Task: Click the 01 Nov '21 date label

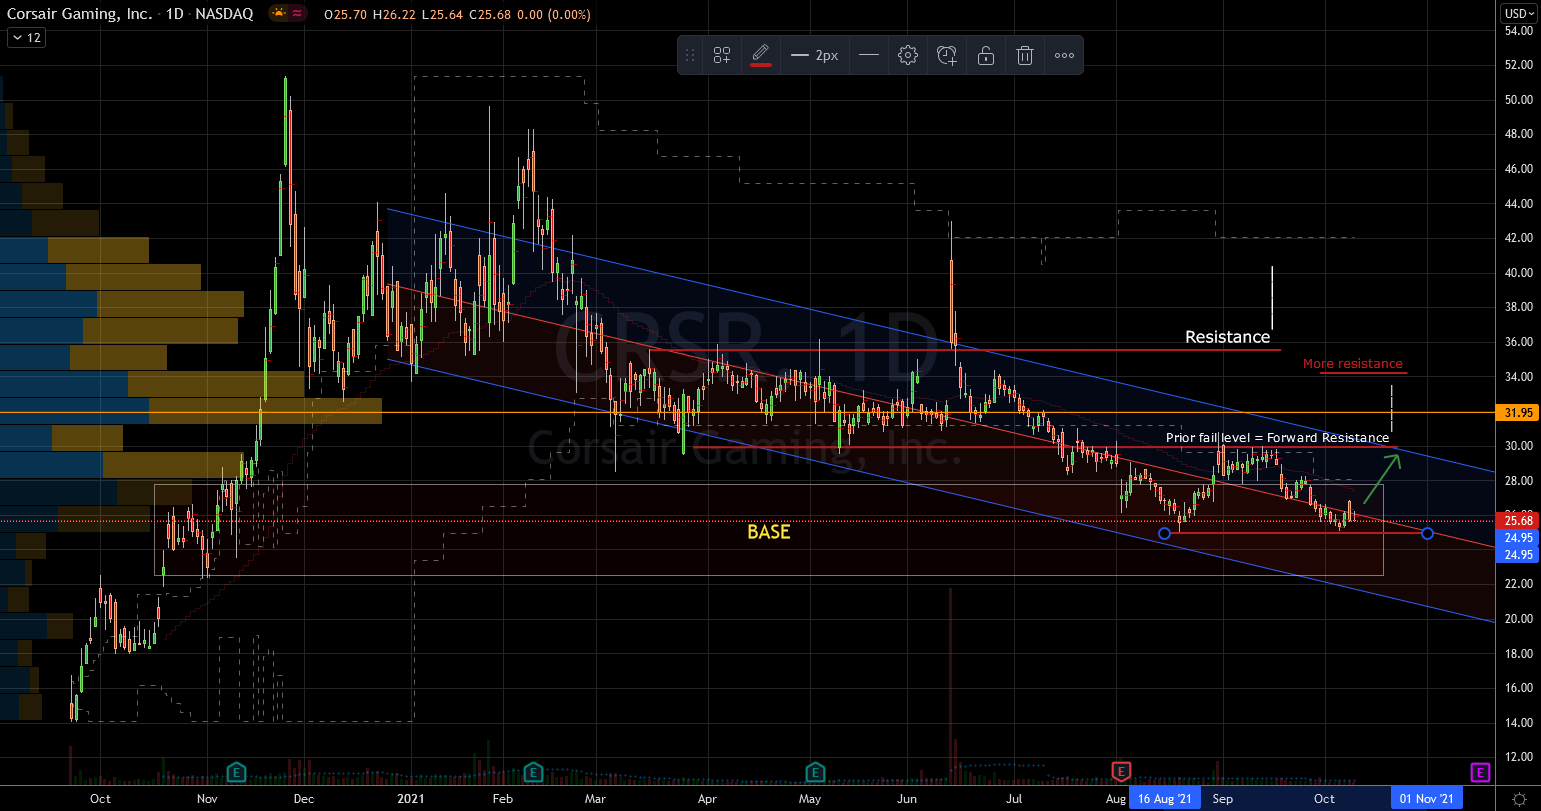Action: 1427,798
